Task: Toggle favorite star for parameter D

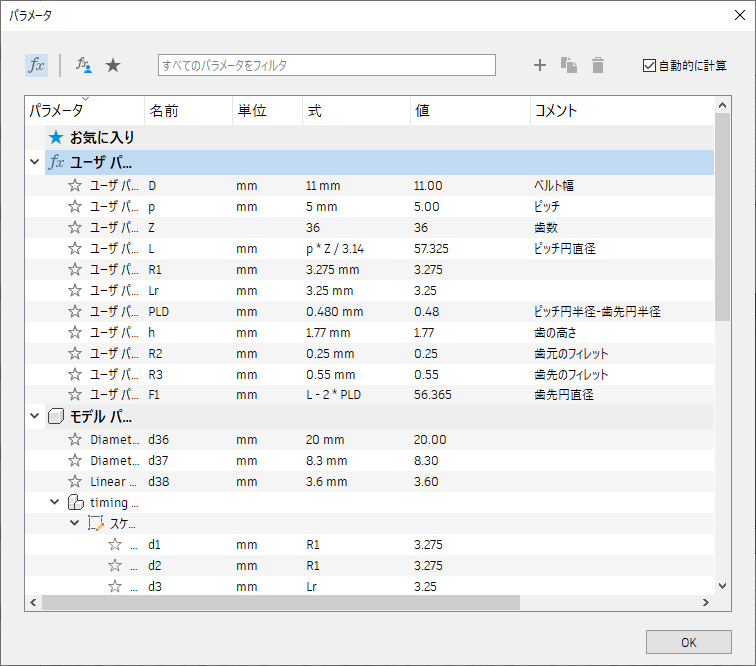Action: (x=74, y=186)
